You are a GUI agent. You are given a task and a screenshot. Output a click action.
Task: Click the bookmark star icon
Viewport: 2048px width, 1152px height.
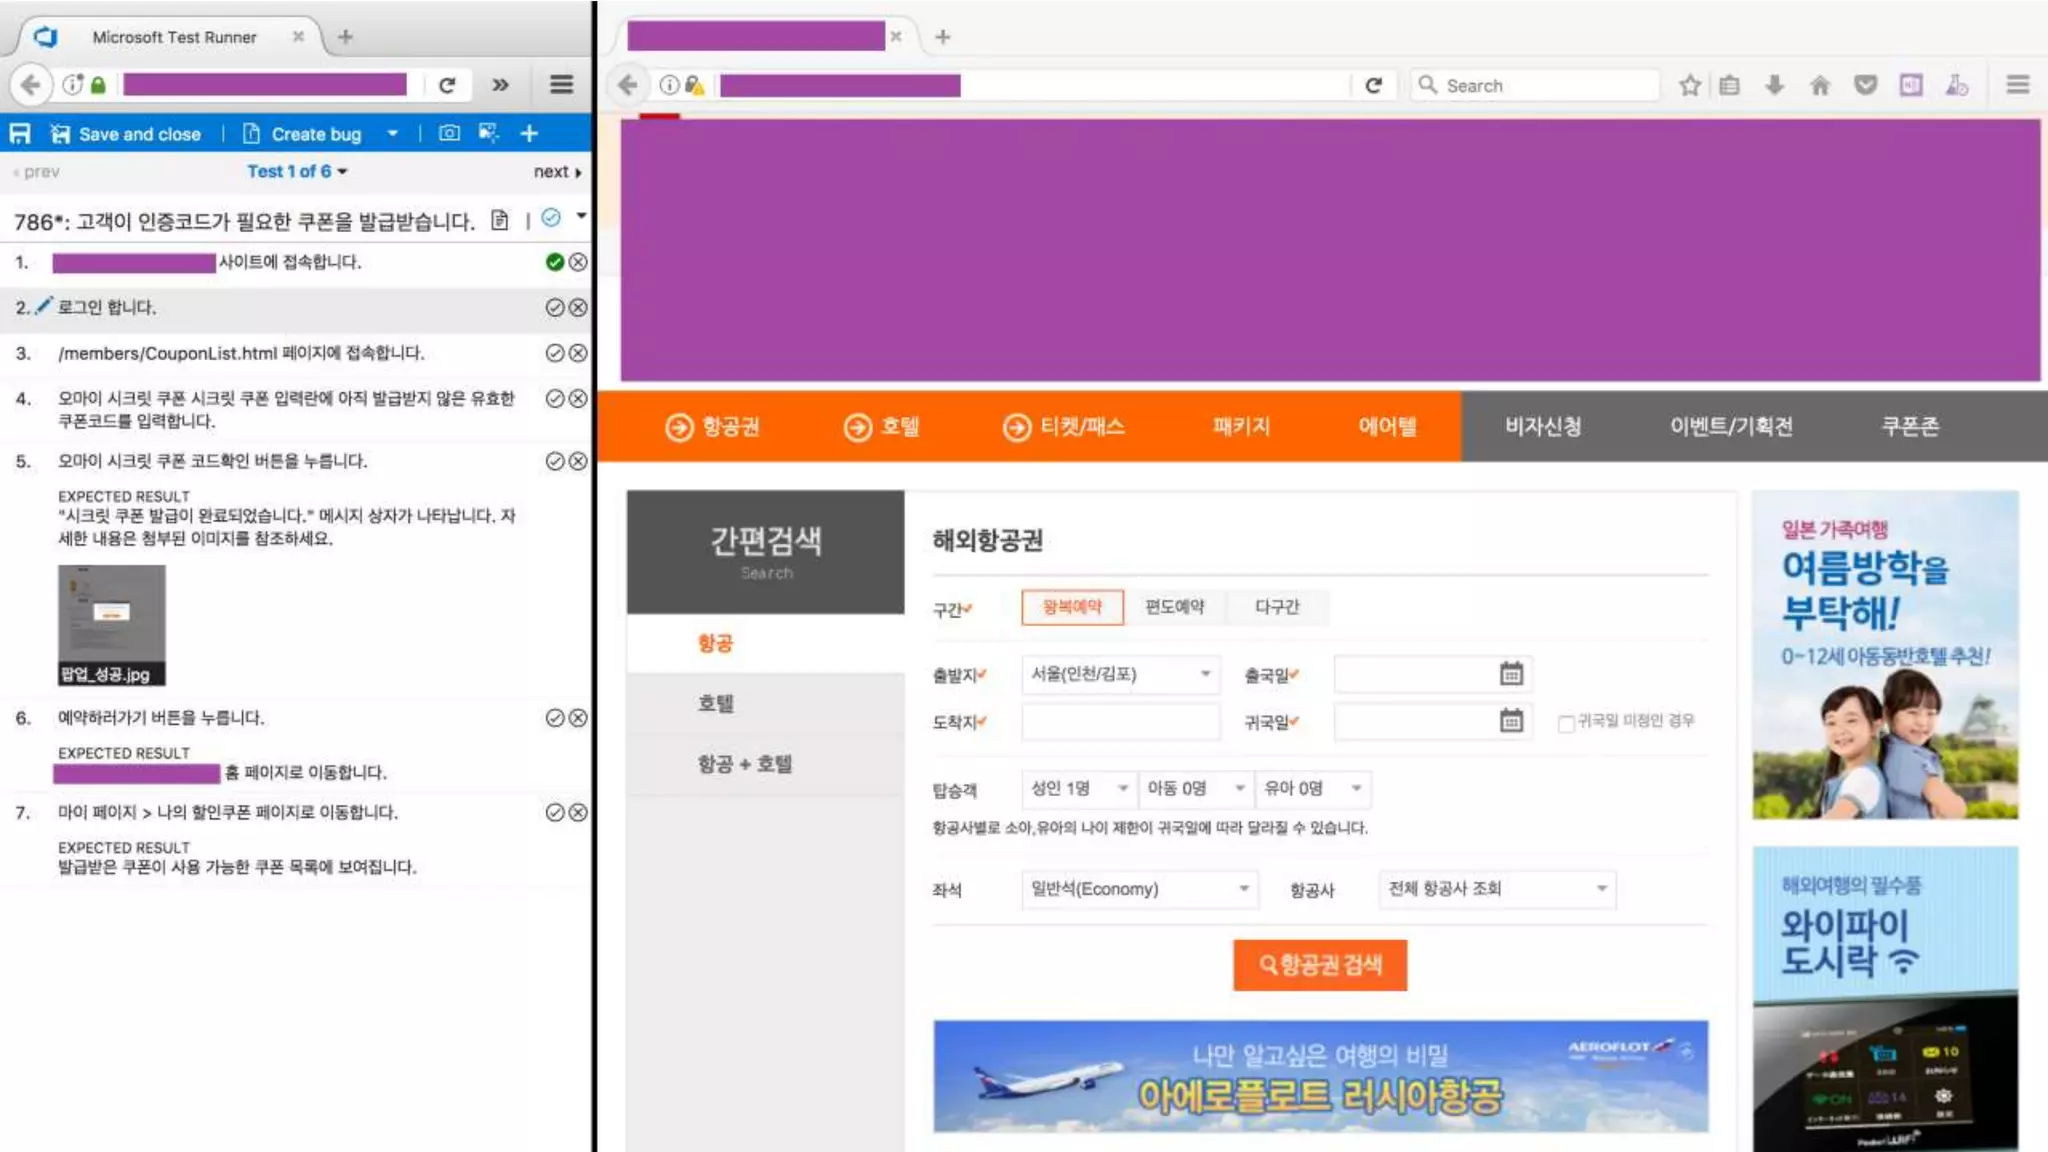click(x=1690, y=85)
